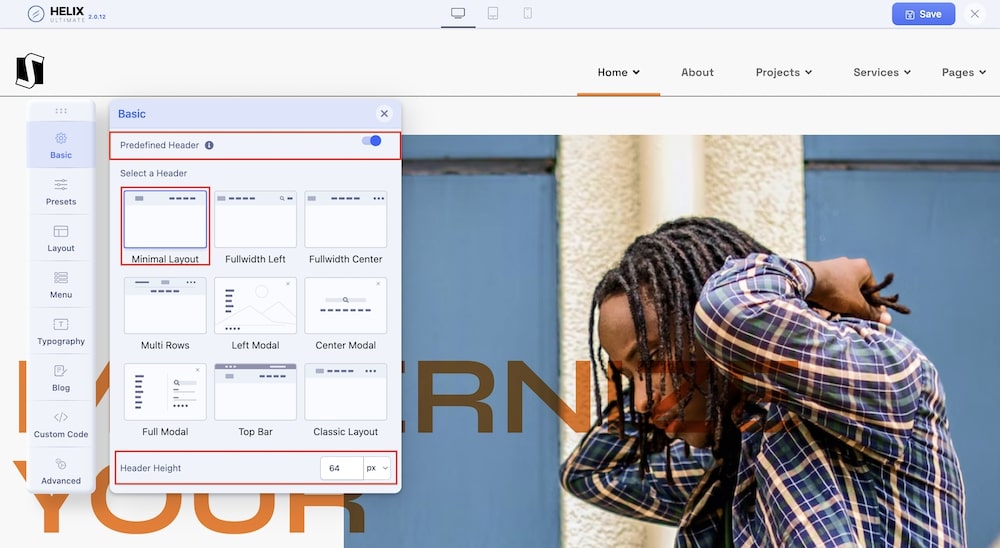Open the Presets sidebar panel

(x=61, y=191)
